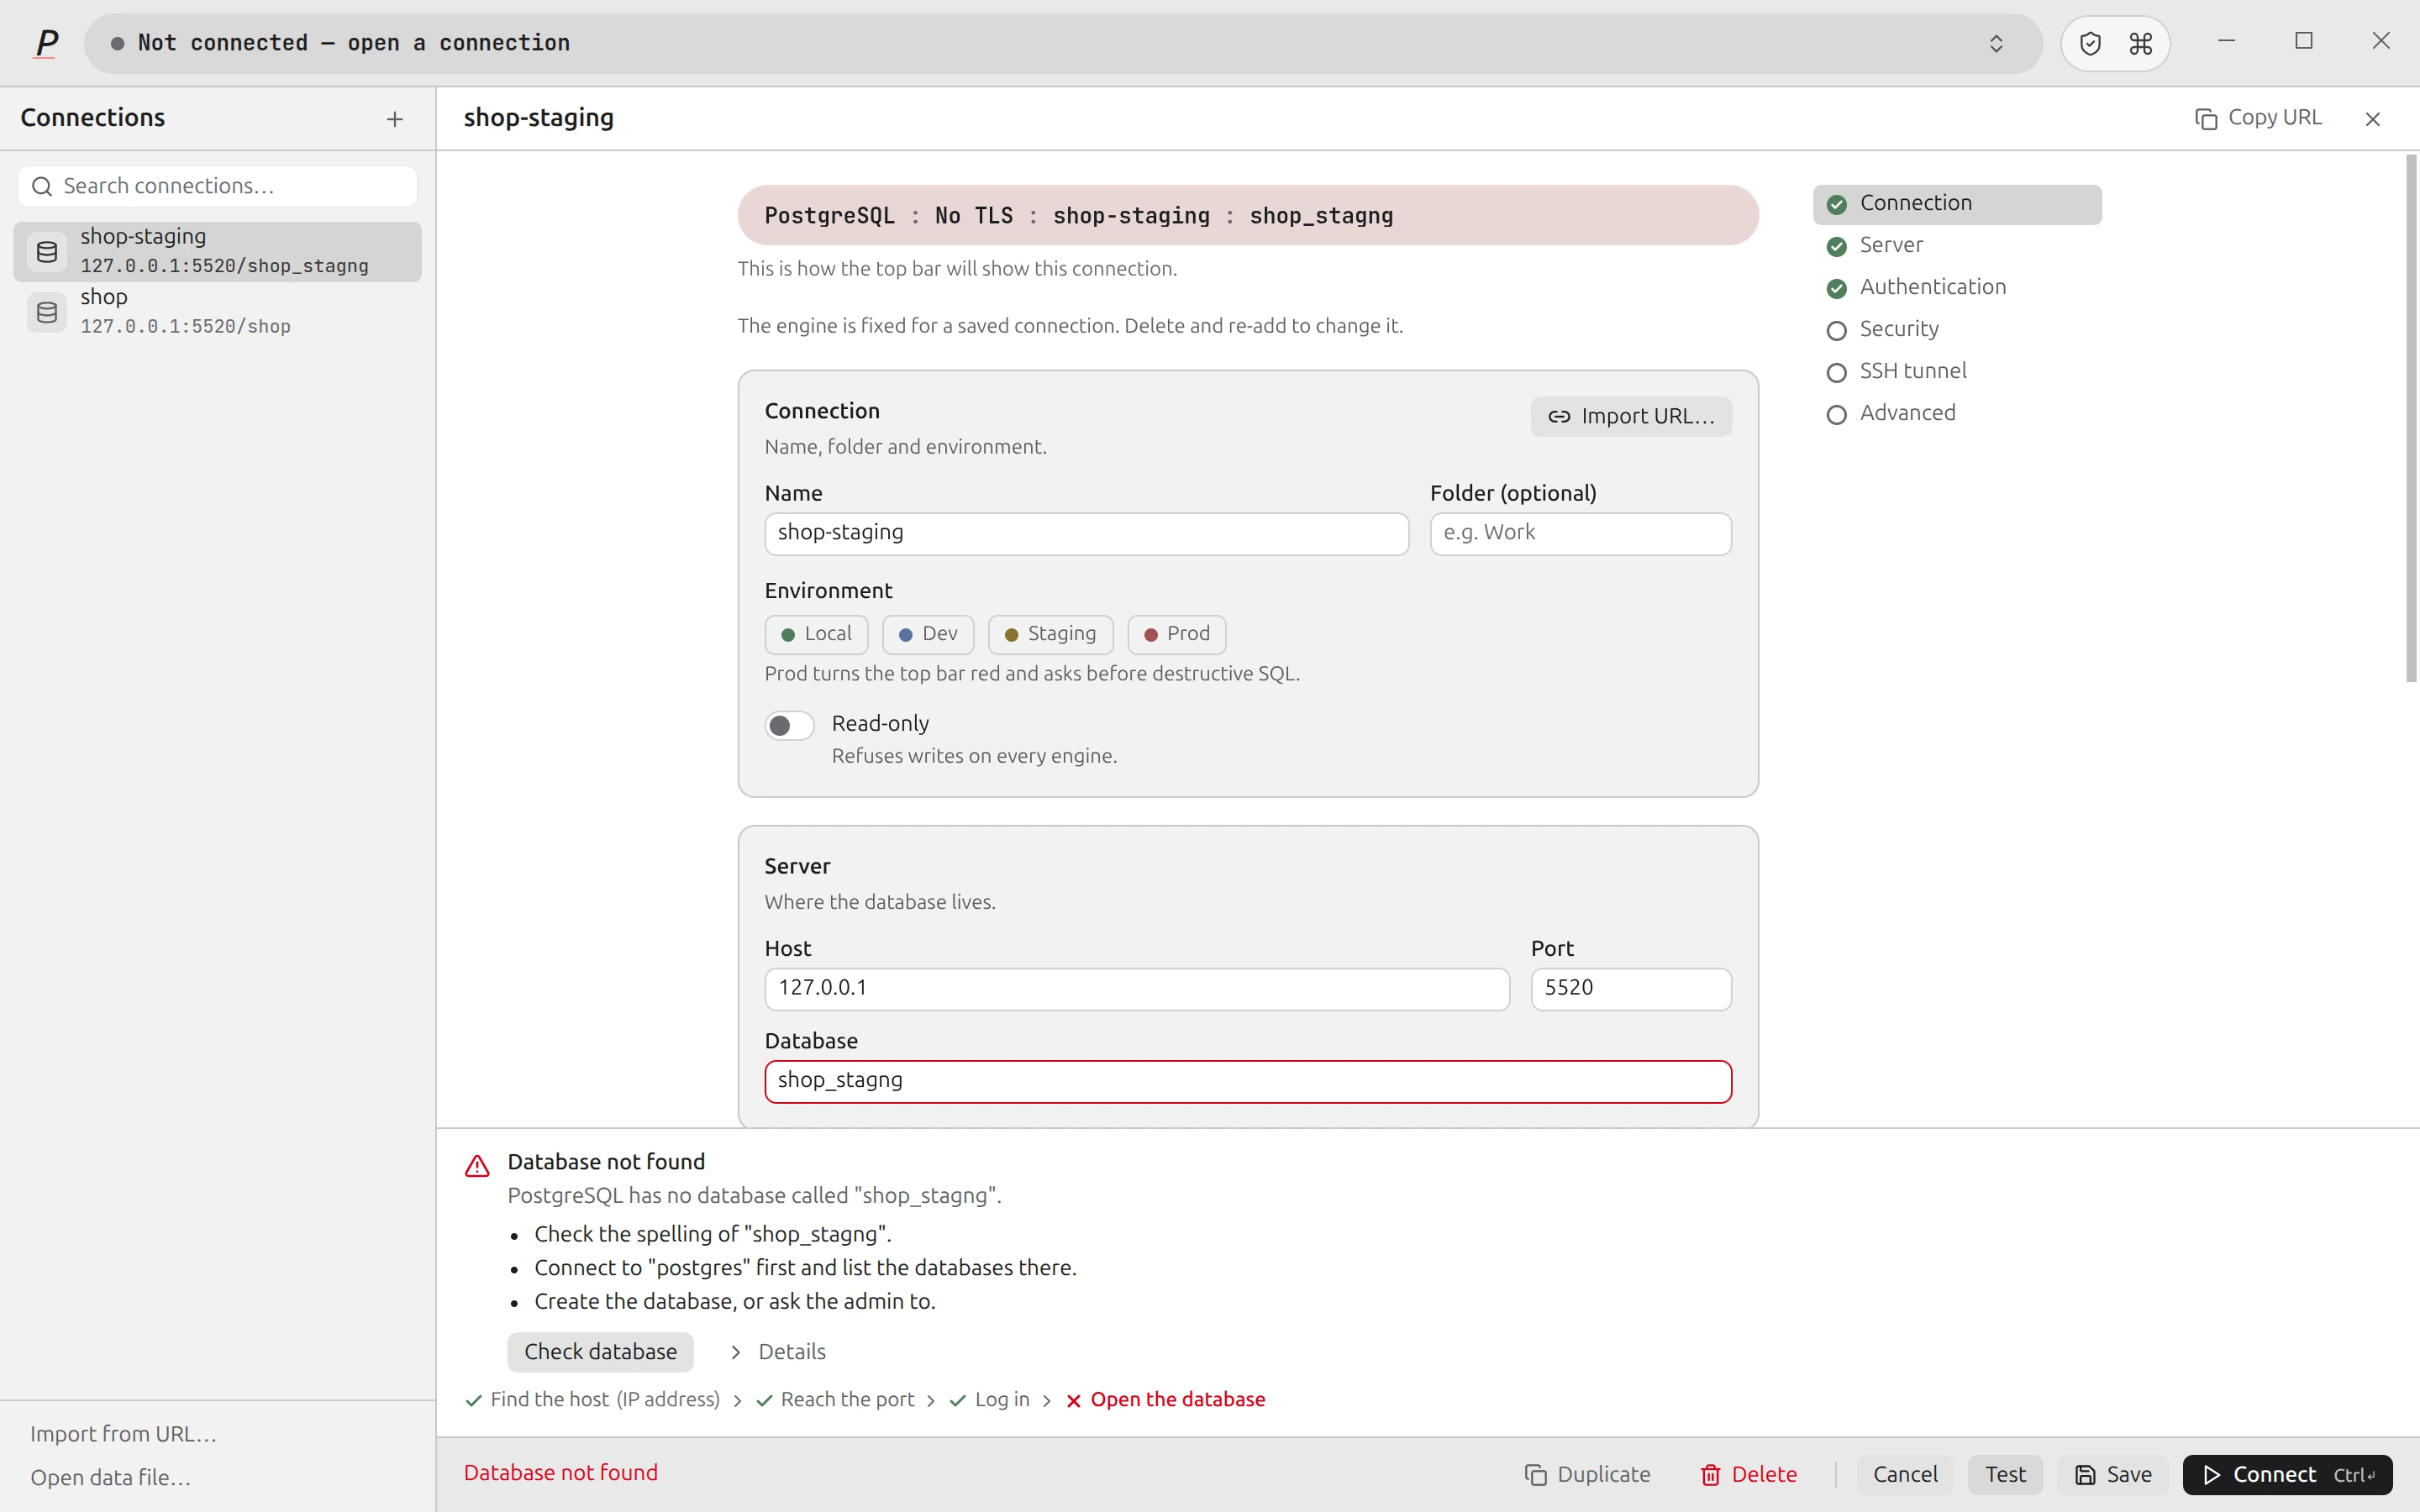Select the Local environment
The width and height of the screenshot is (2420, 1512).
coord(816,634)
